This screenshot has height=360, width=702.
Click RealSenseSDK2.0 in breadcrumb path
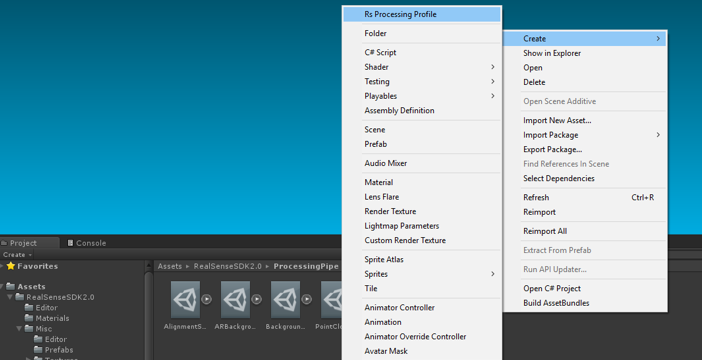(x=227, y=266)
